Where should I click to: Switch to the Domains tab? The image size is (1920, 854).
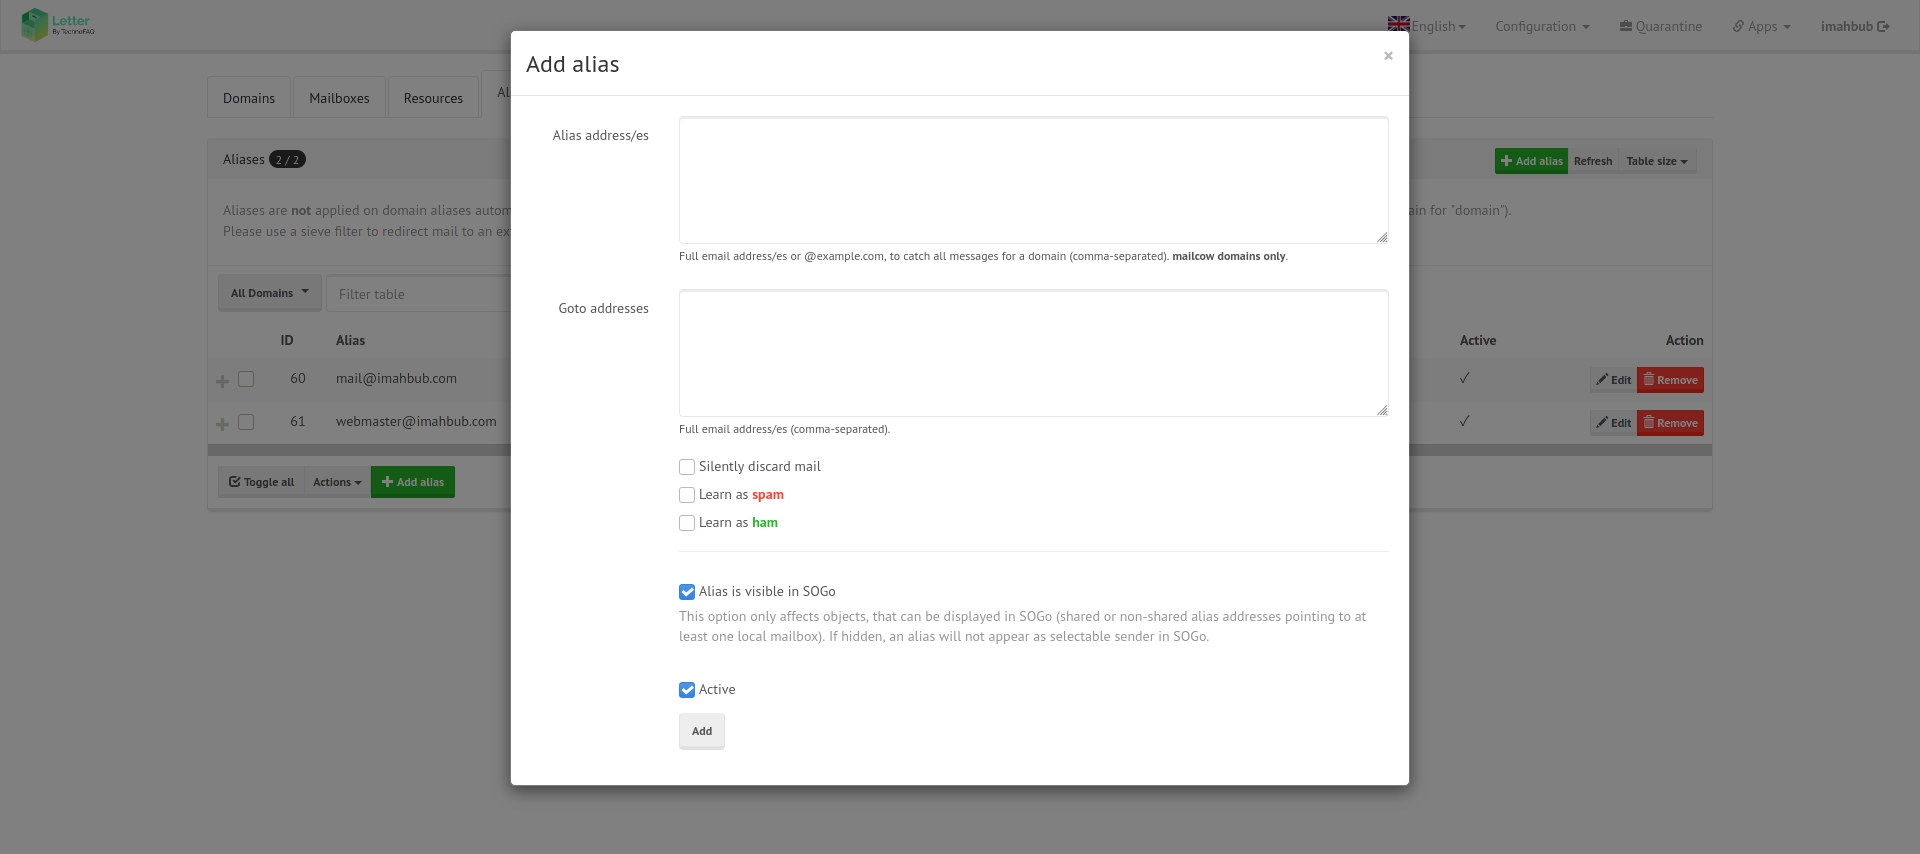tap(249, 98)
